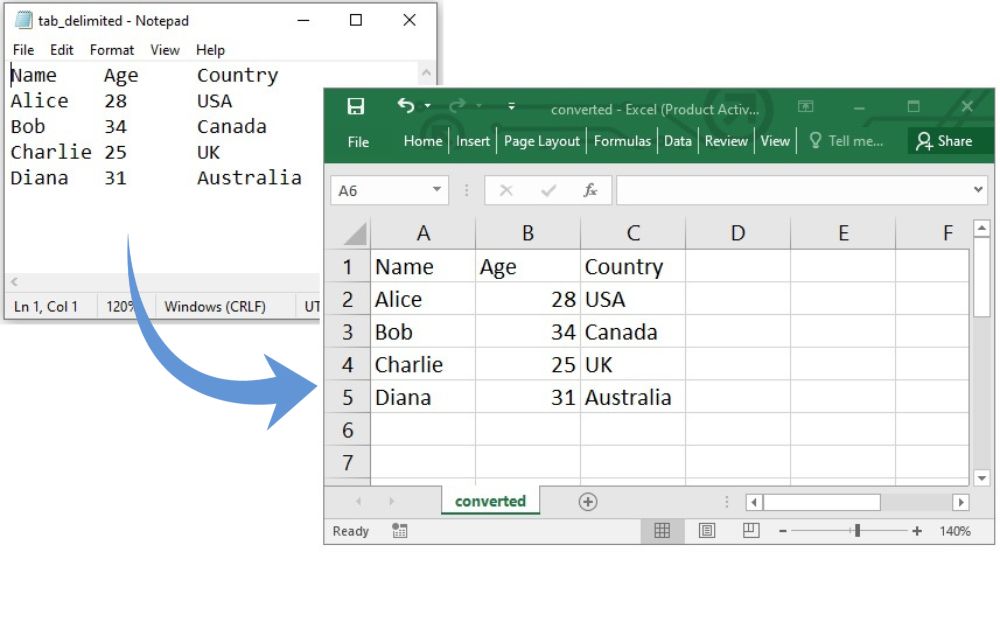Open Notepad's Format menu
This screenshot has height=628, width=1000.
[x=112, y=50]
